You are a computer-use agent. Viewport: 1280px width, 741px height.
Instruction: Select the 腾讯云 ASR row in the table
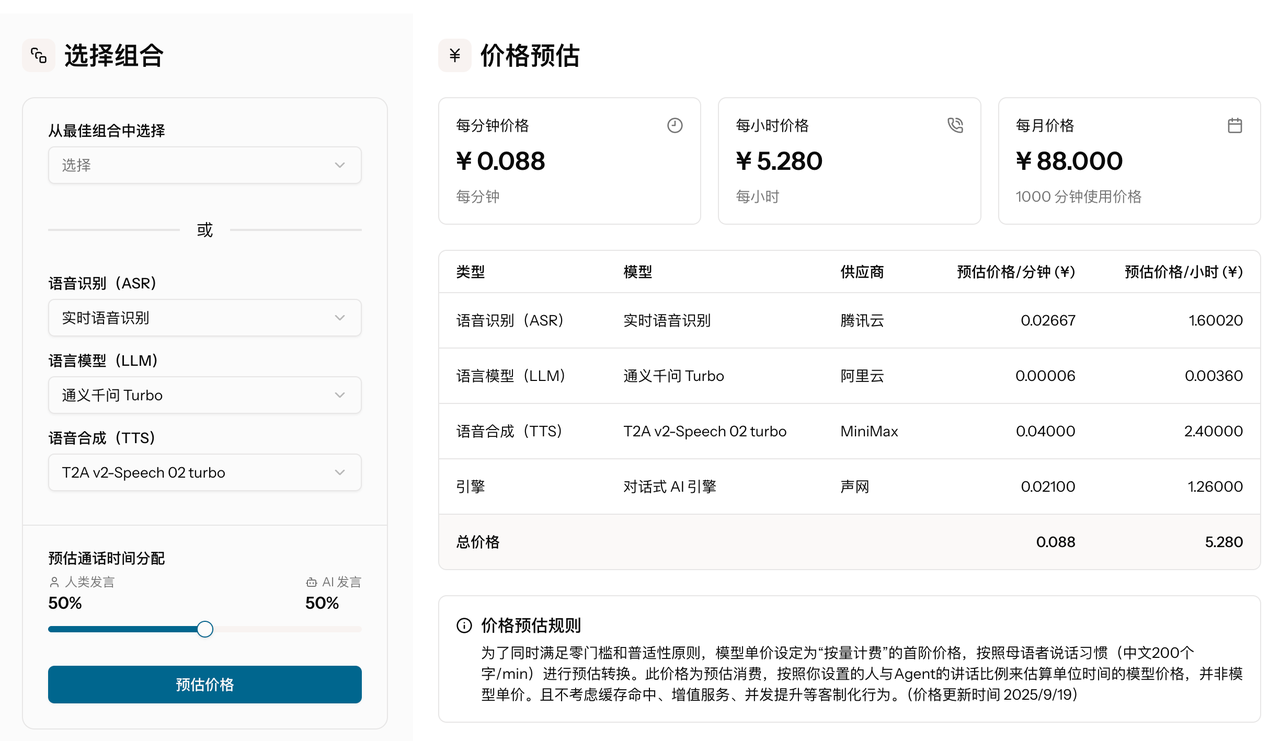[849, 320]
